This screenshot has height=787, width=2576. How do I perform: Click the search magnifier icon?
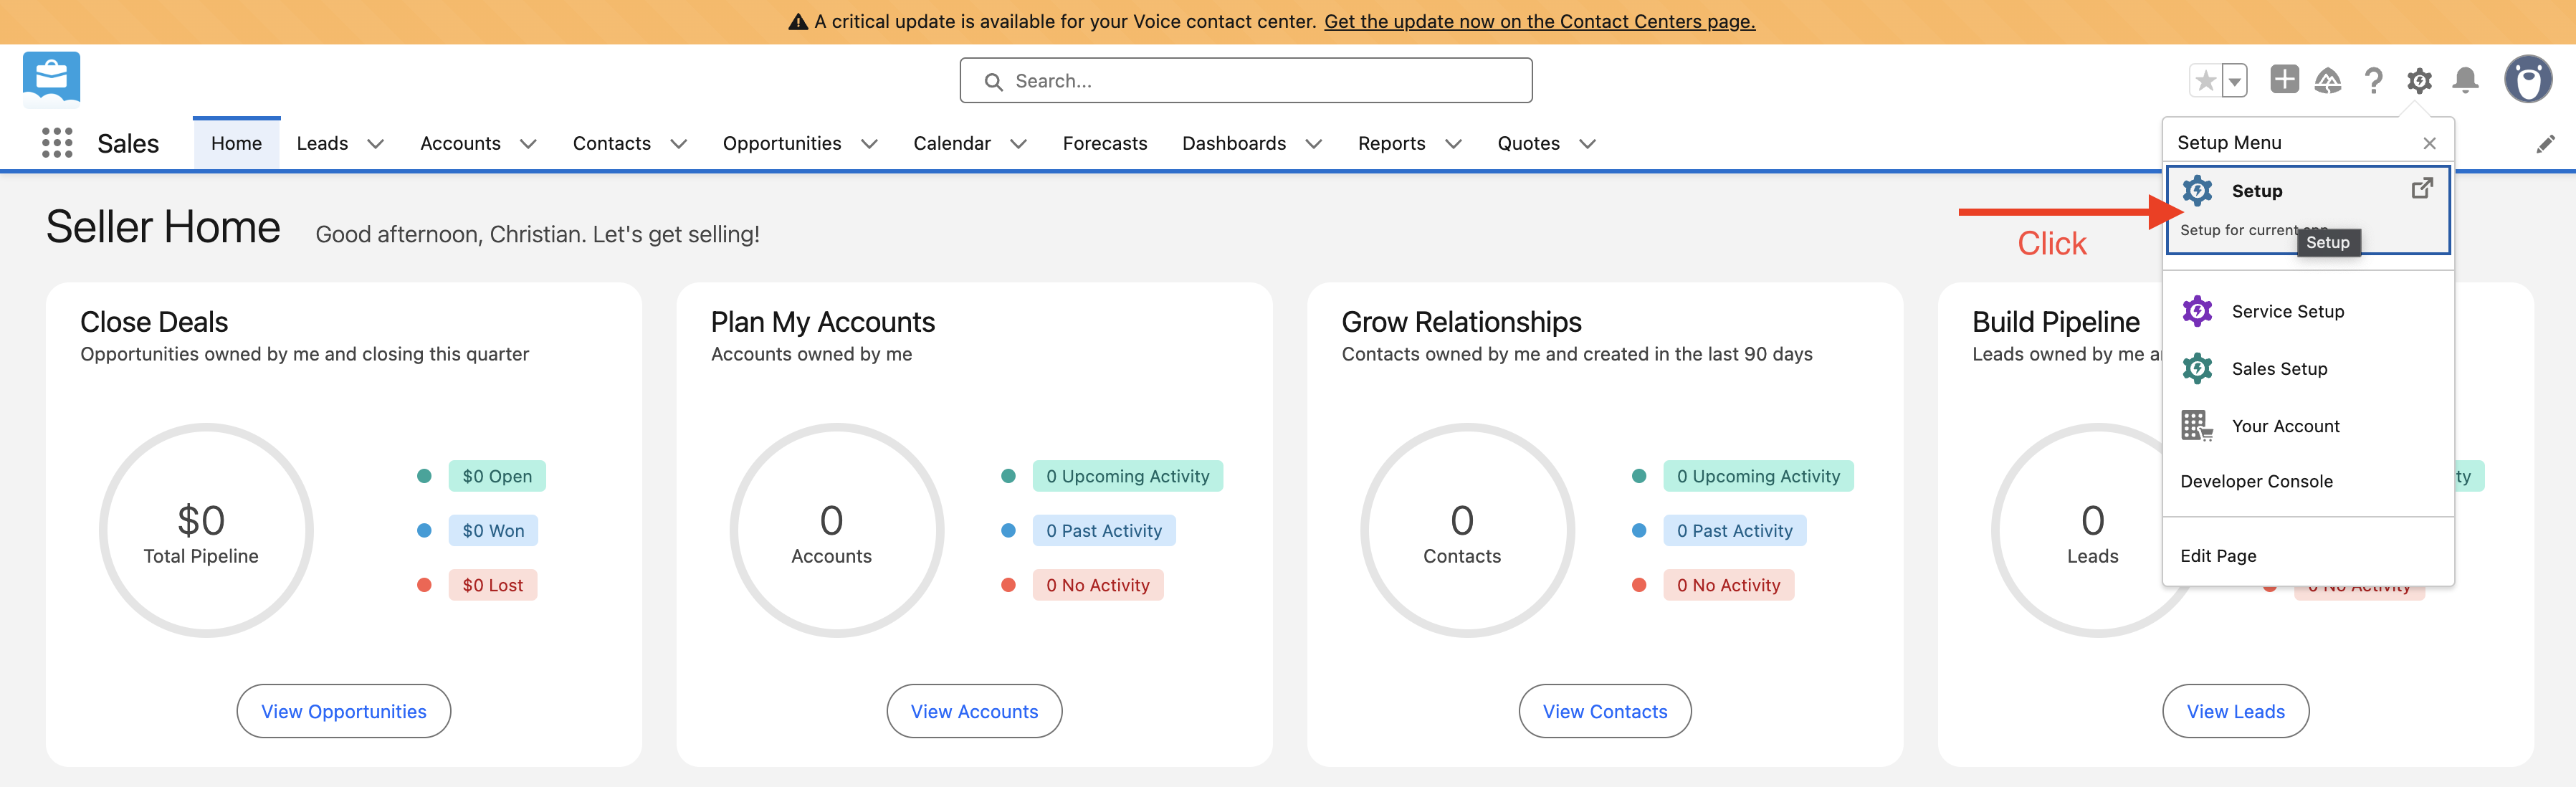993,81
